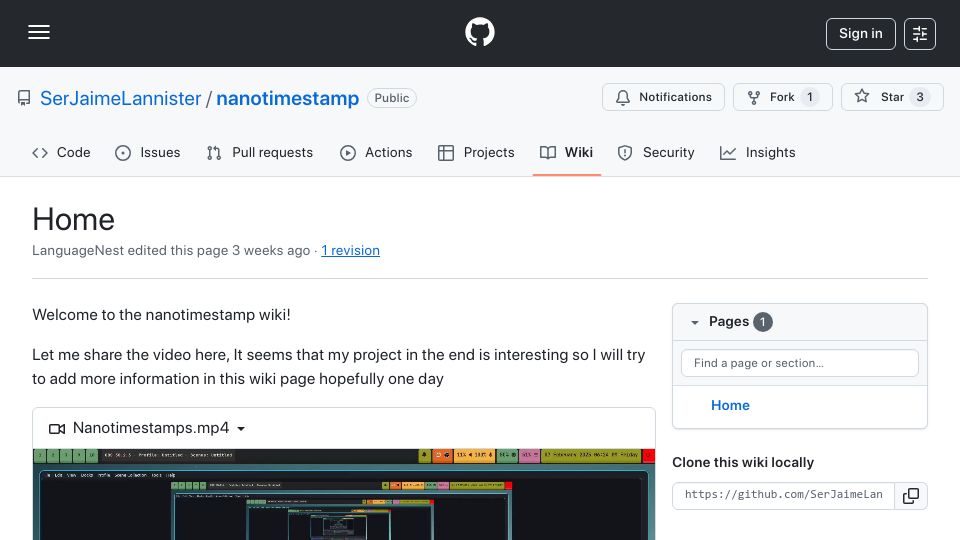This screenshot has height=540, width=960.
Task: Open the Insights tab
Action: point(757,152)
